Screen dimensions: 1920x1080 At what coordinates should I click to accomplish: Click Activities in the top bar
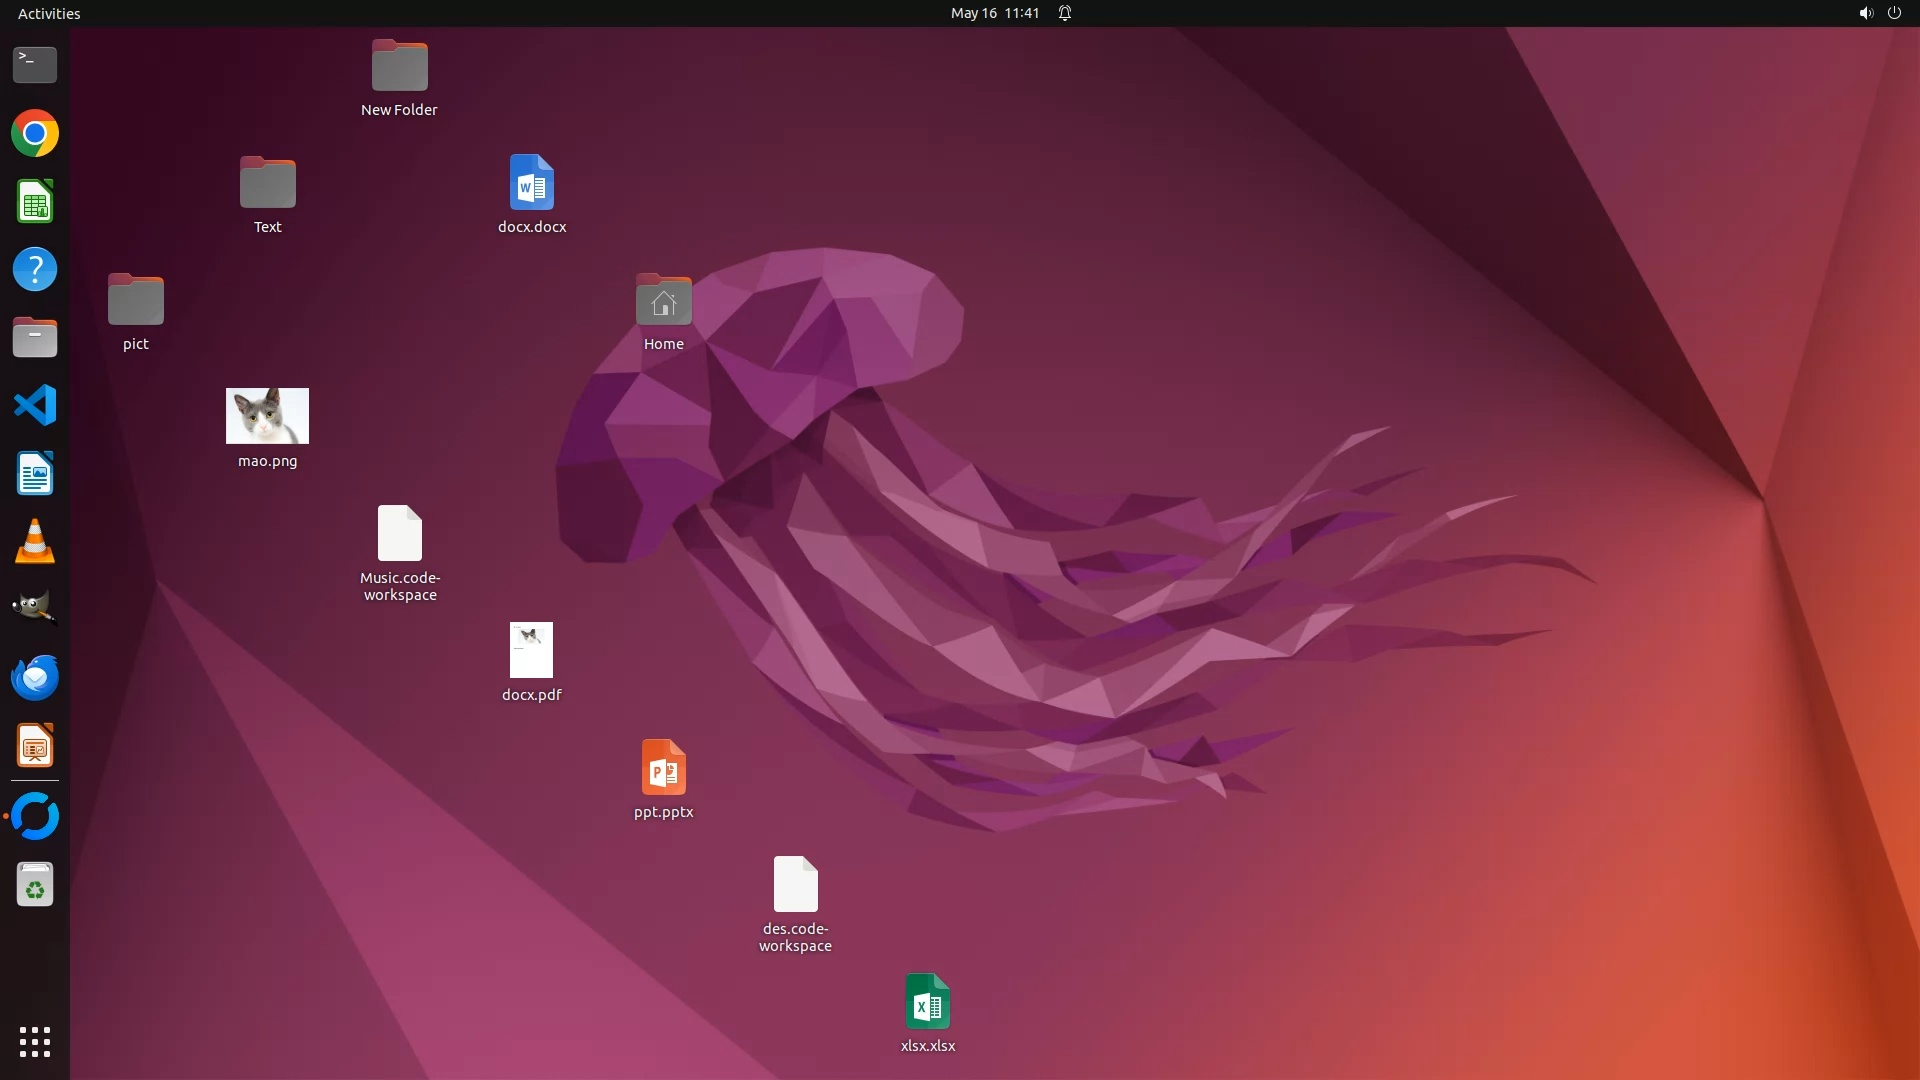click(x=49, y=13)
